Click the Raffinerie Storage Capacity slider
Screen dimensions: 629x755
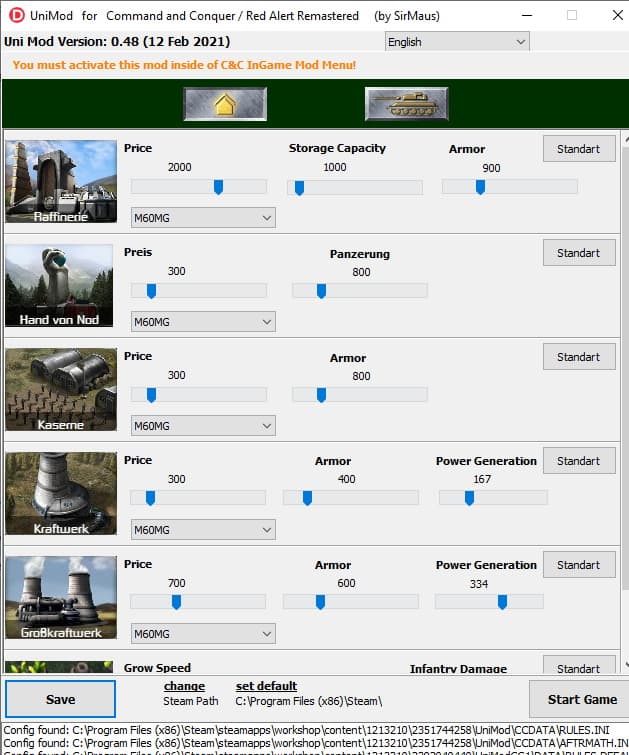point(355,187)
